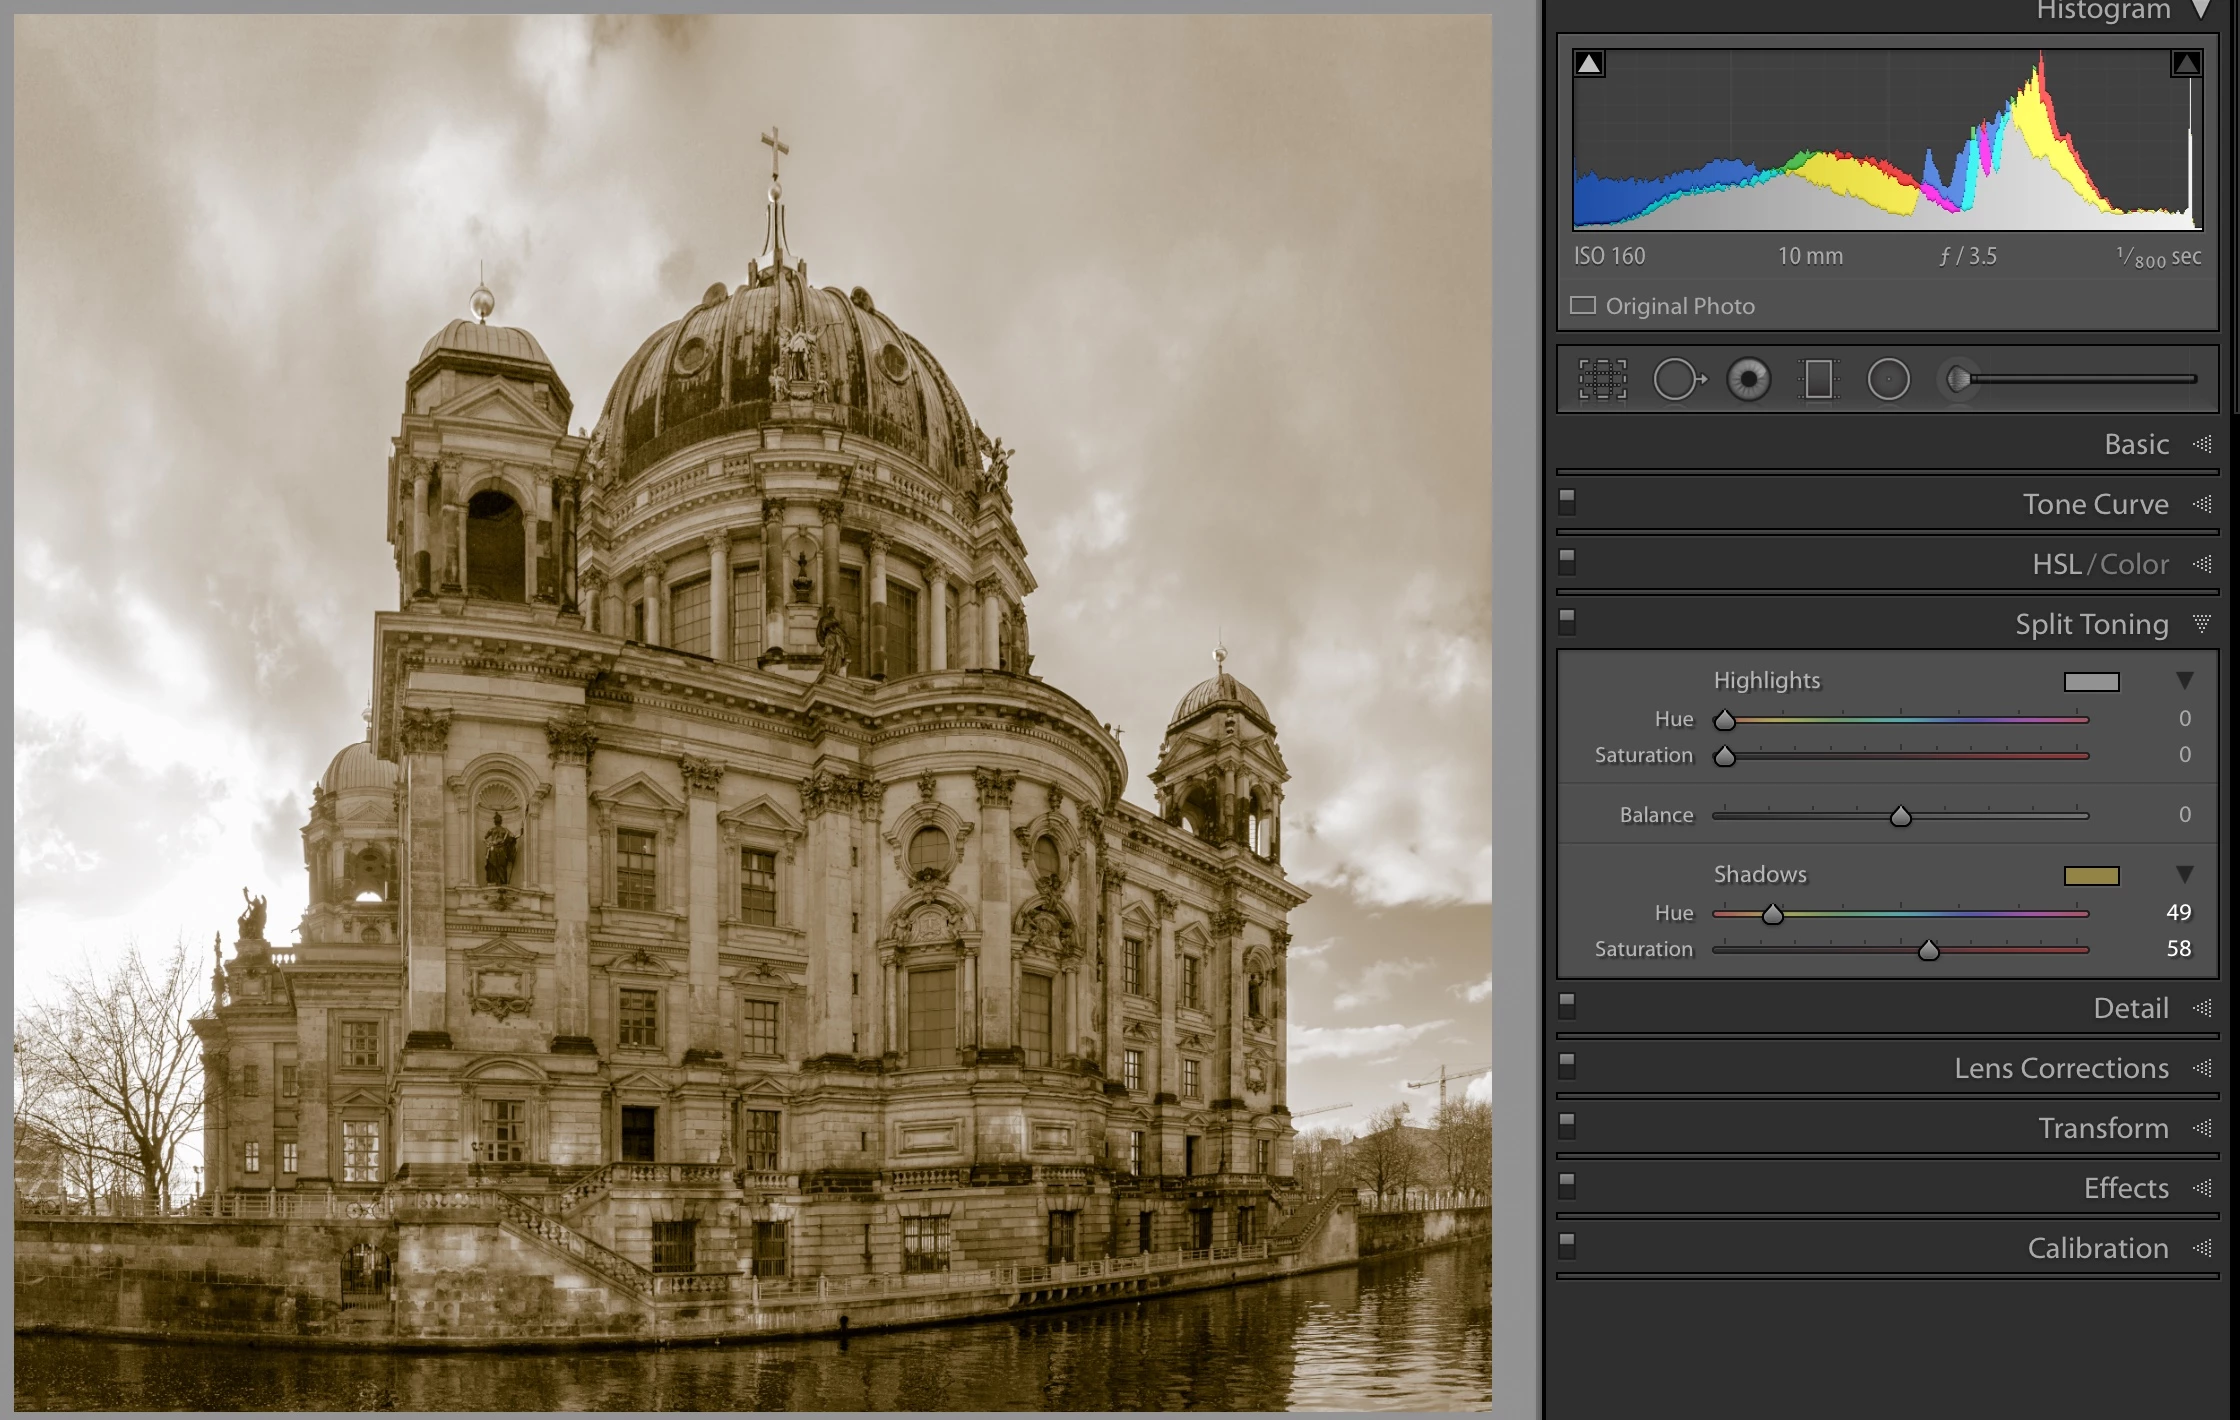Select the Red Eye Correction tool
Screen dimensions: 2240x1420
[1748, 380]
